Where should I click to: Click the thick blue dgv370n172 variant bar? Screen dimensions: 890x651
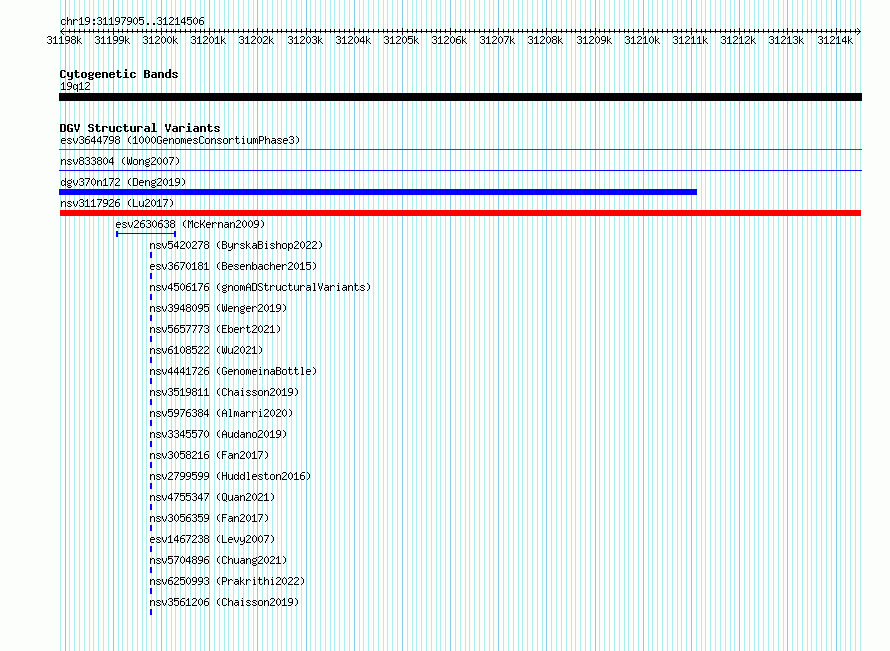click(x=378, y=192)
